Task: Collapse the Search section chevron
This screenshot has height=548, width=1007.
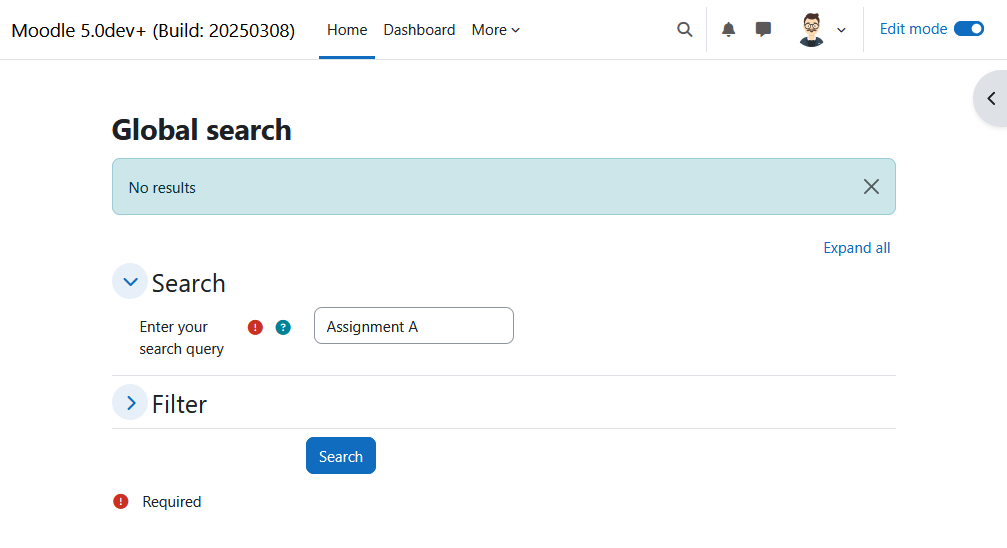Action: pos(130,281)
